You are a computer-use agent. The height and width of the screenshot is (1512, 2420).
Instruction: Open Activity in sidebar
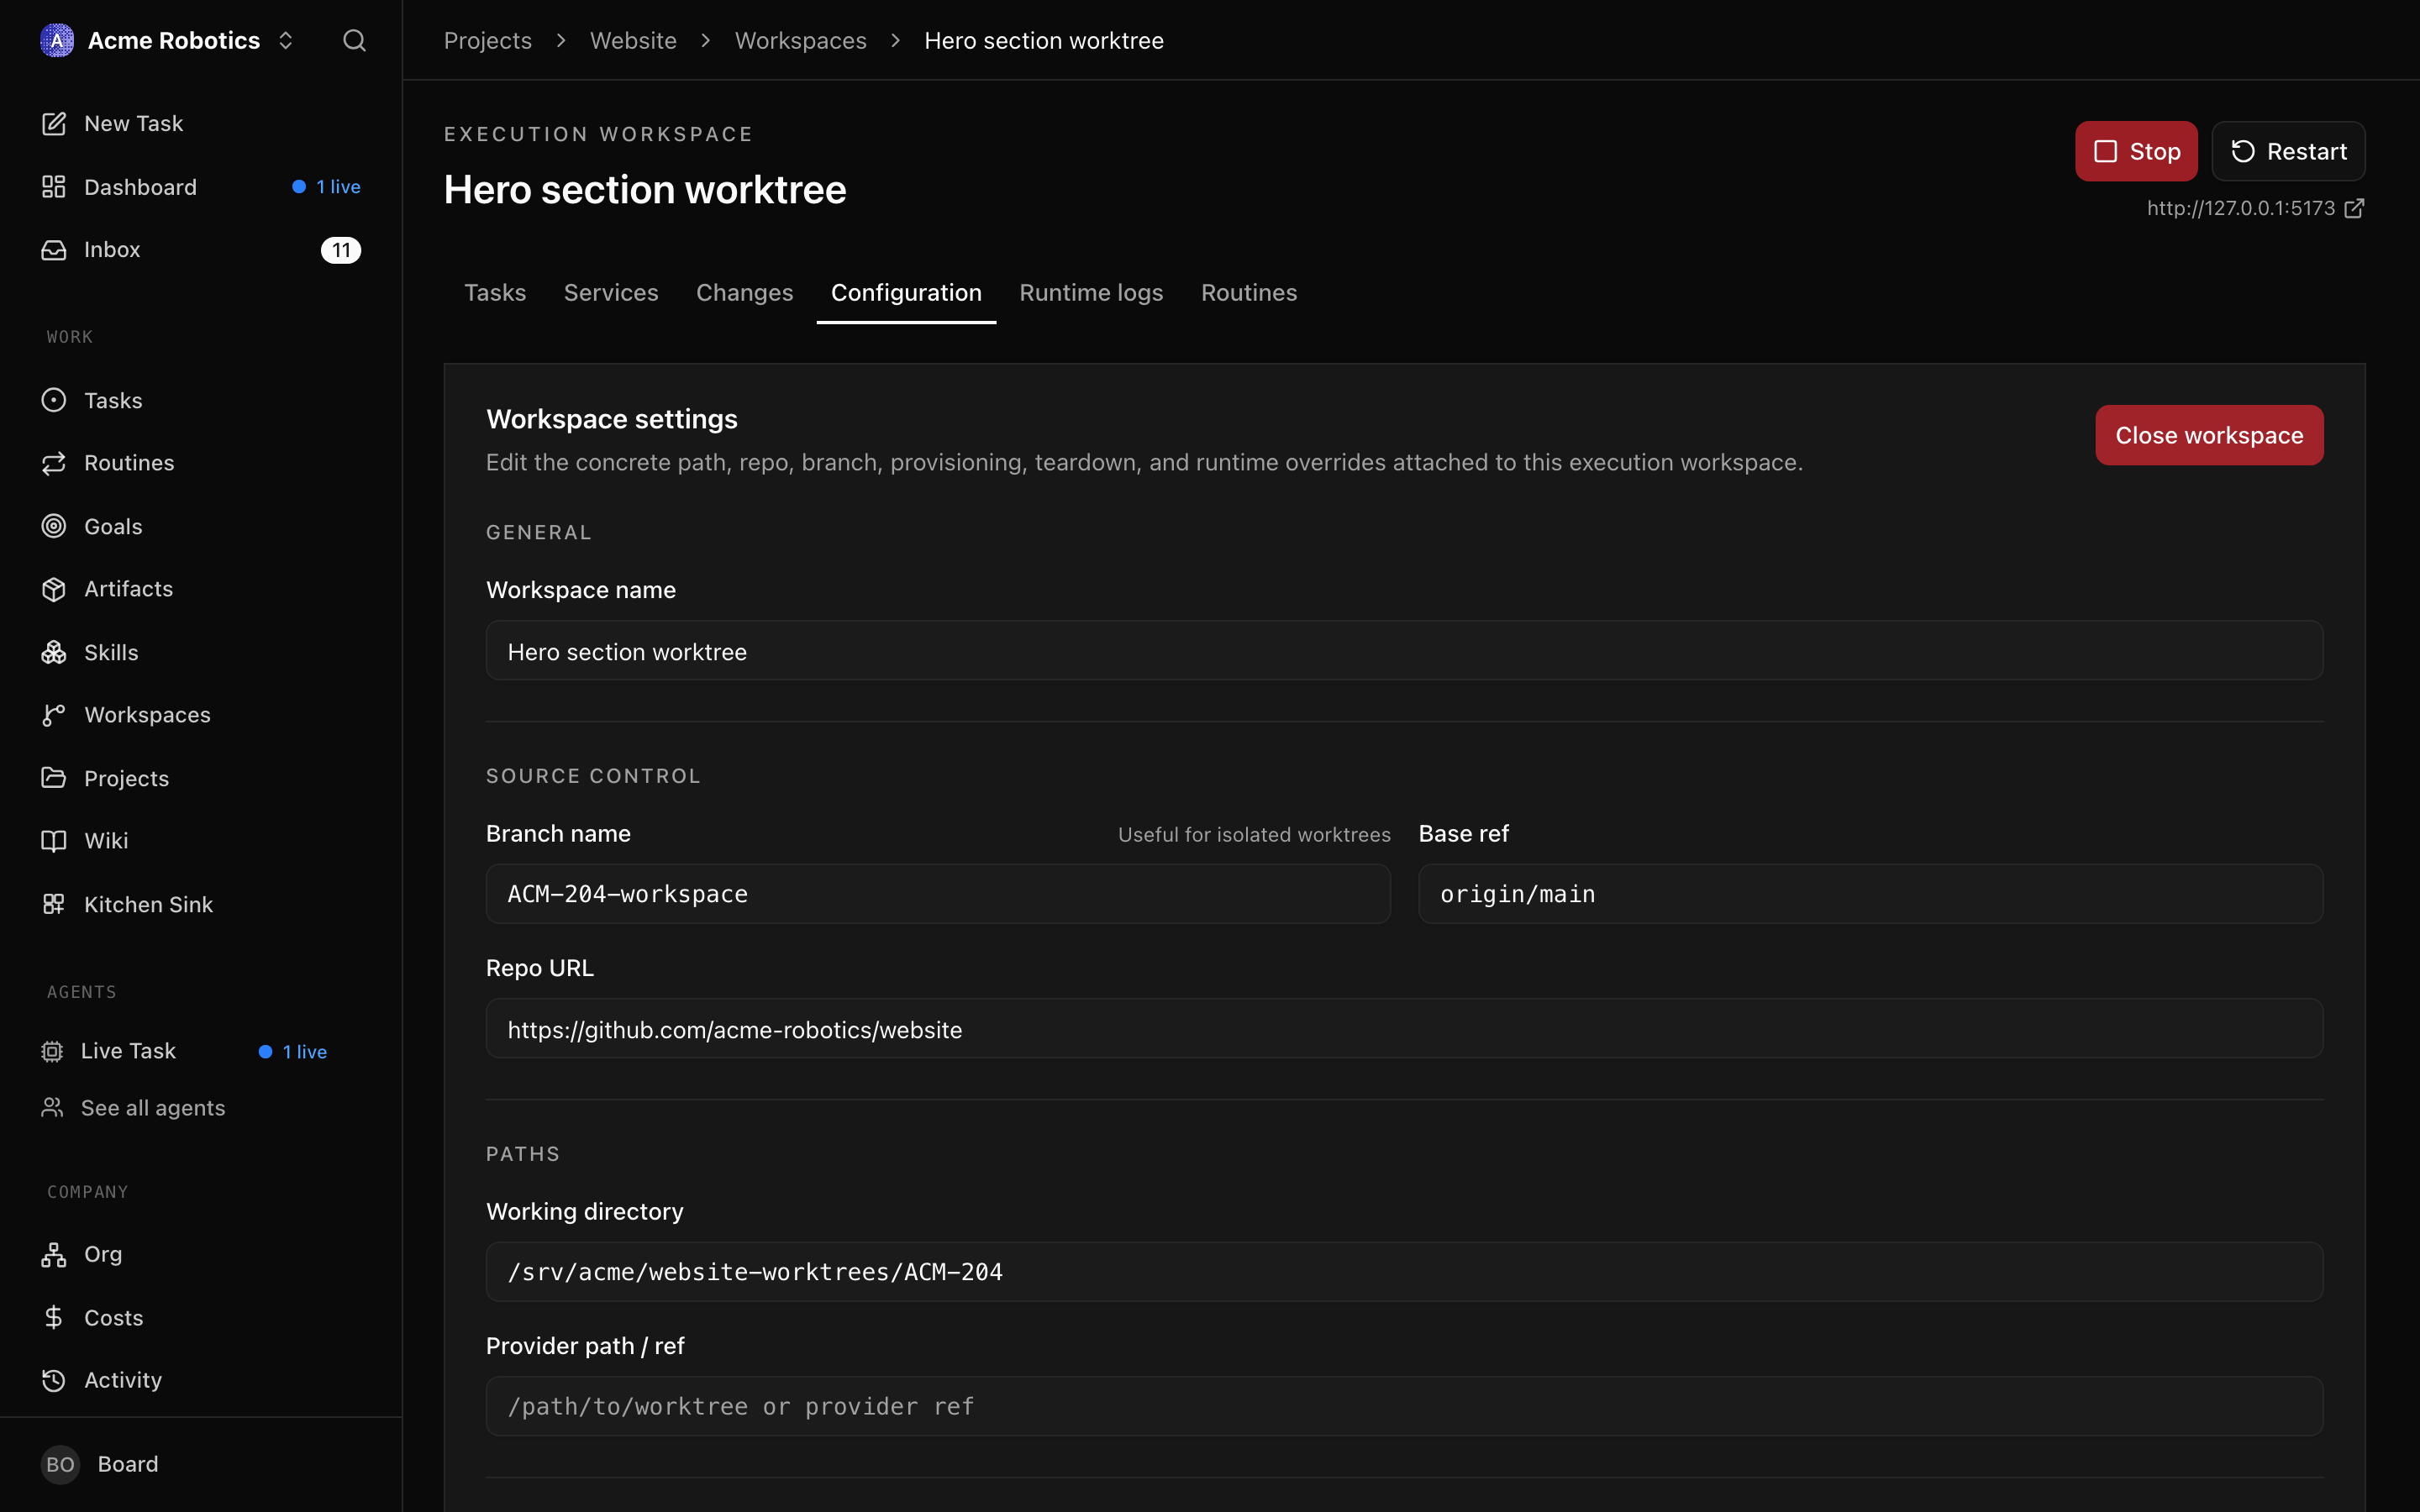201,1380
